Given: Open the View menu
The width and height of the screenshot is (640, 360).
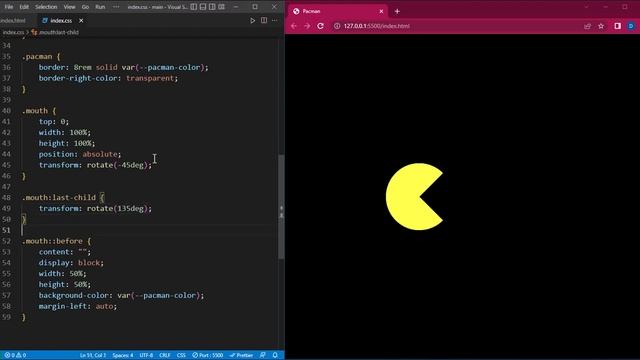Looking at the screenshot, I should (x=69, y=7).
